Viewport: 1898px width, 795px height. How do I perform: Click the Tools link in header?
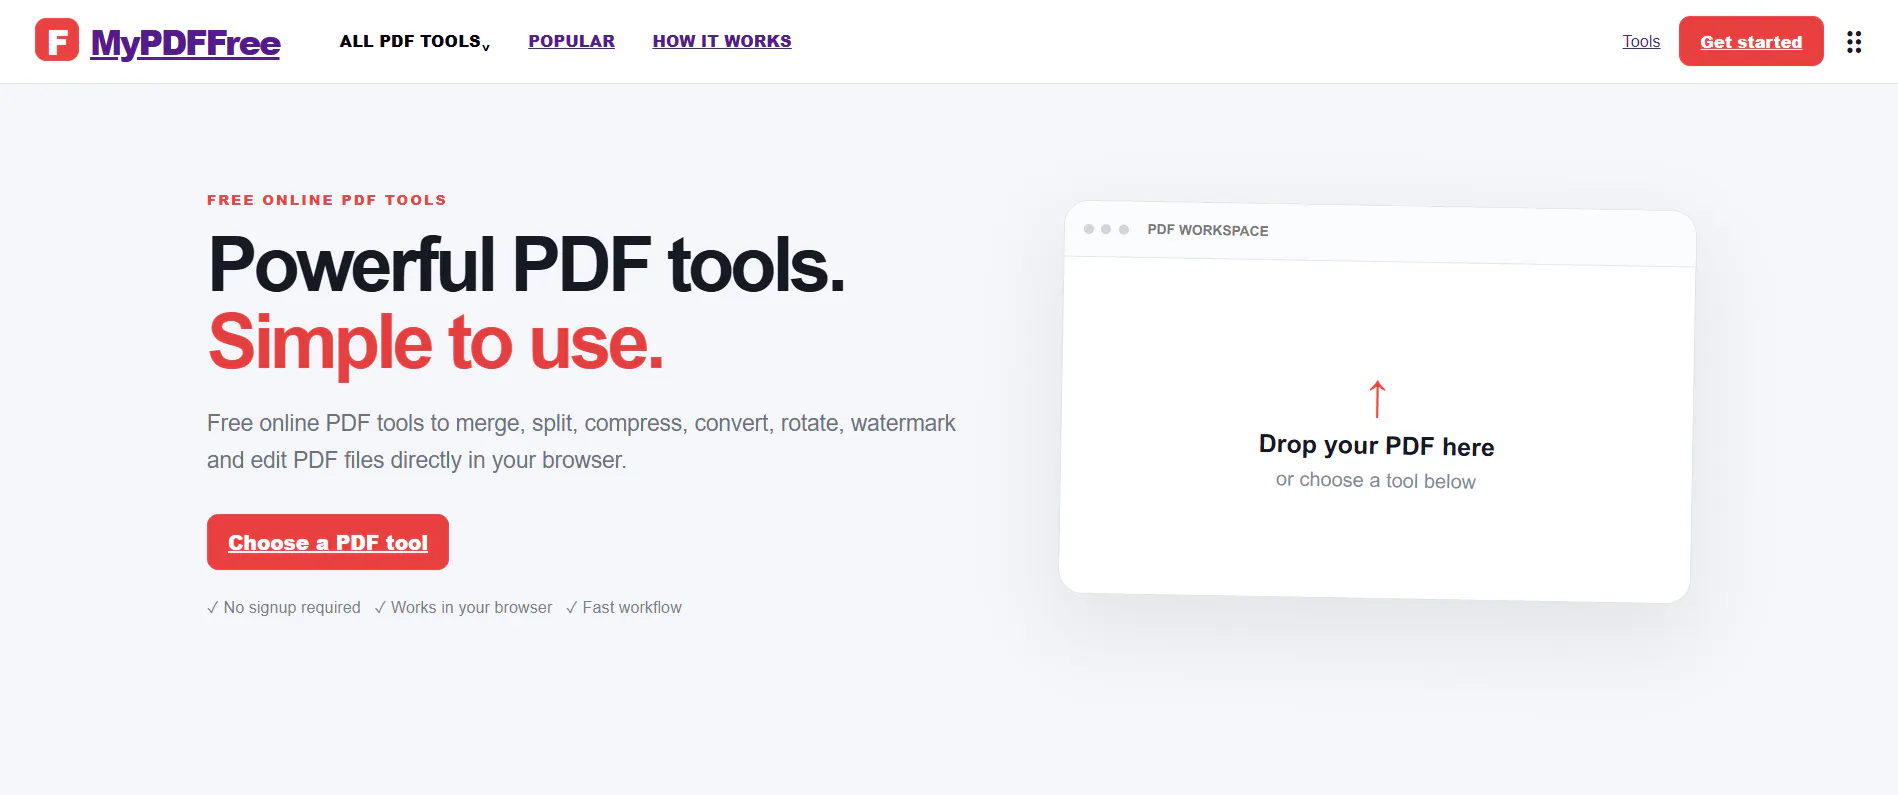tap(1641, 41)
